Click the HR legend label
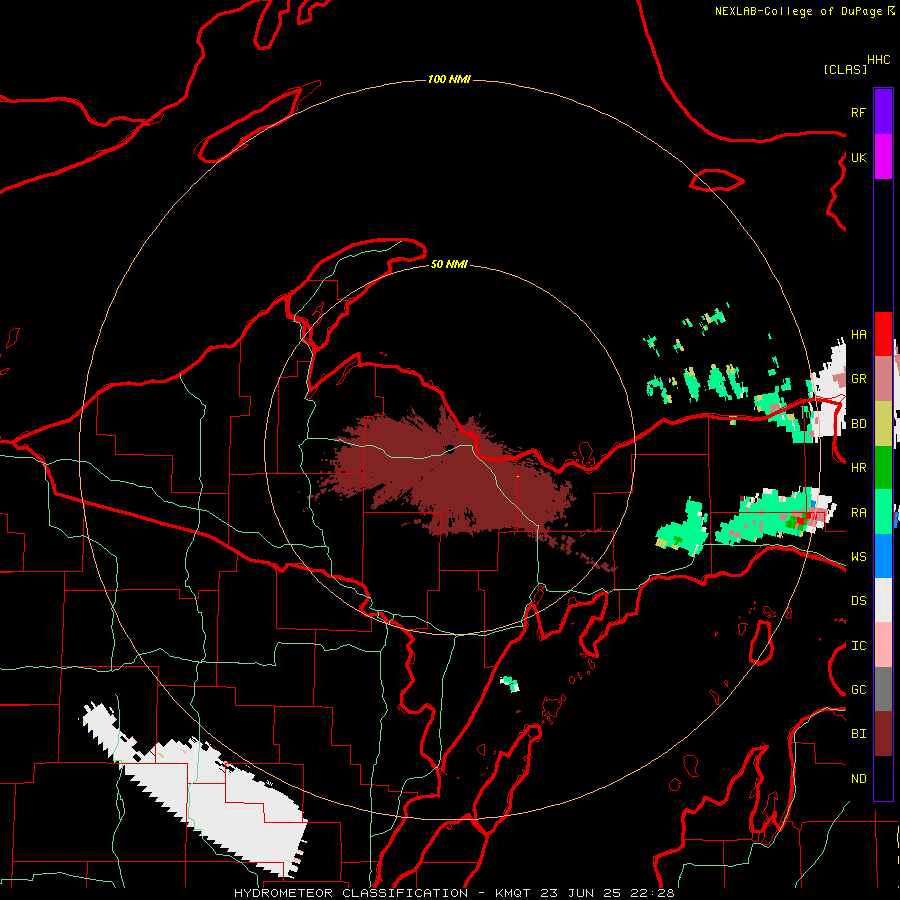 coord(858,468)
